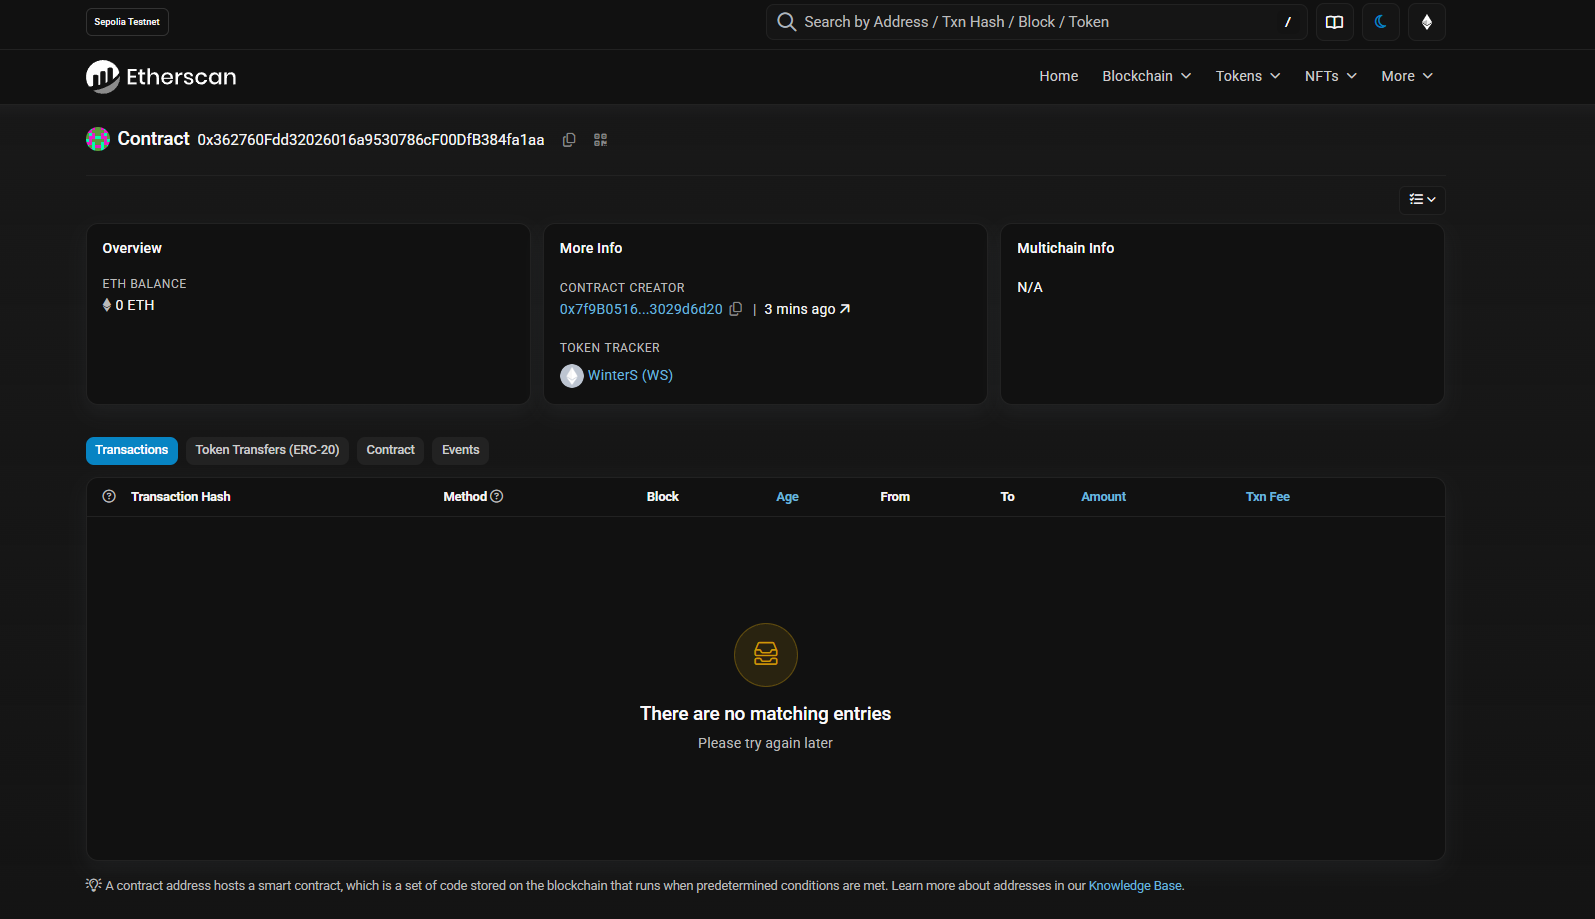
Task: Click the From column header
Action: (895, 497)
